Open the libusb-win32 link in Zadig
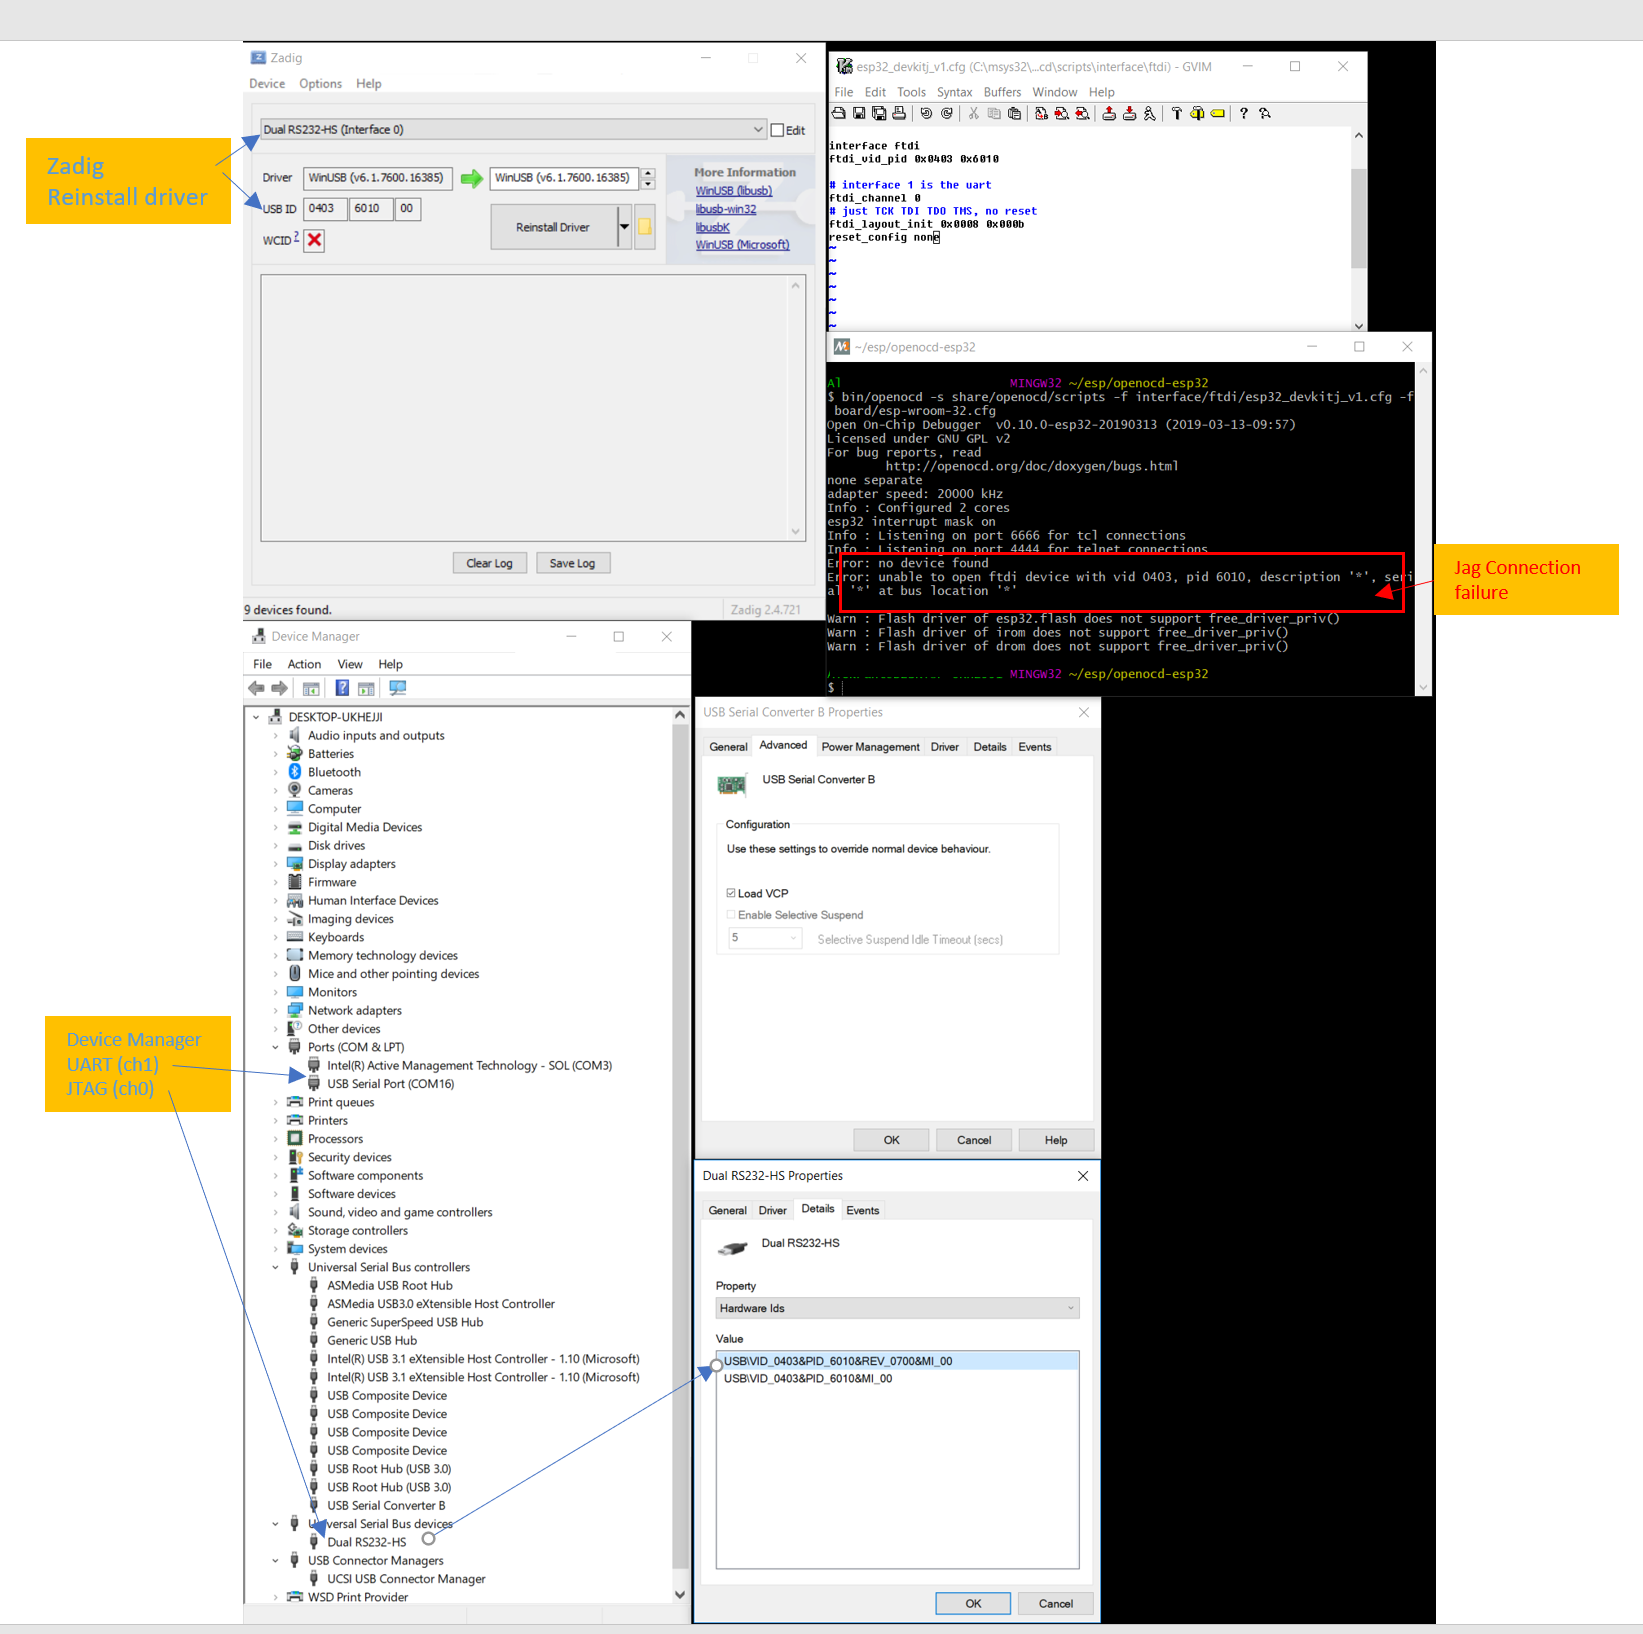Viewport: 1643px width, 1634px height. (x=726, y=209)
